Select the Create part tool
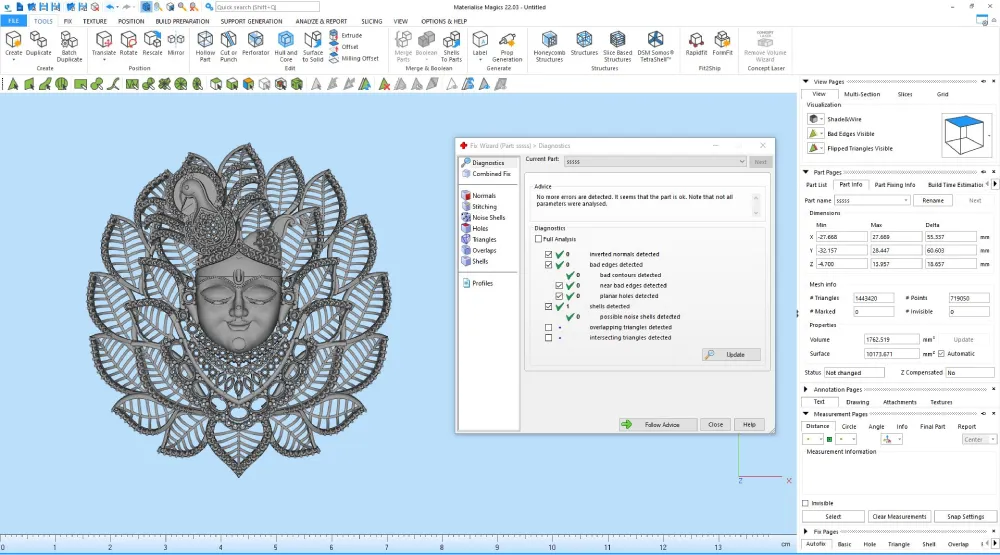Image resolution: width=1000 pixels, height=555 pixels. [x=13, y=43]
